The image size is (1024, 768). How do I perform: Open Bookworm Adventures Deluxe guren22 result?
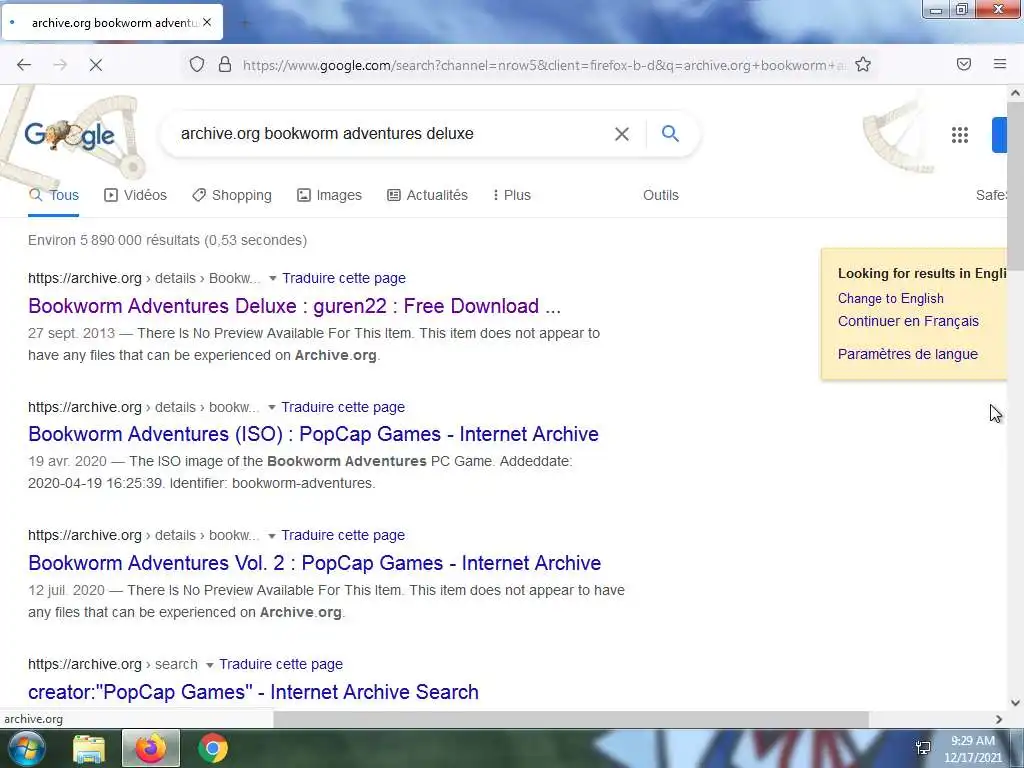tap(295, 306)
